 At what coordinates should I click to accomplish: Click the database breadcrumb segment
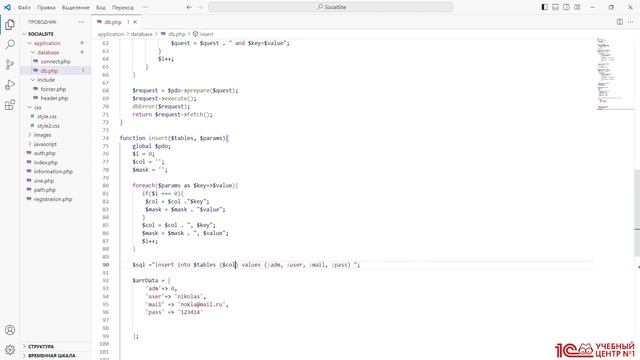pyautogui.click(x=142, y=34)
